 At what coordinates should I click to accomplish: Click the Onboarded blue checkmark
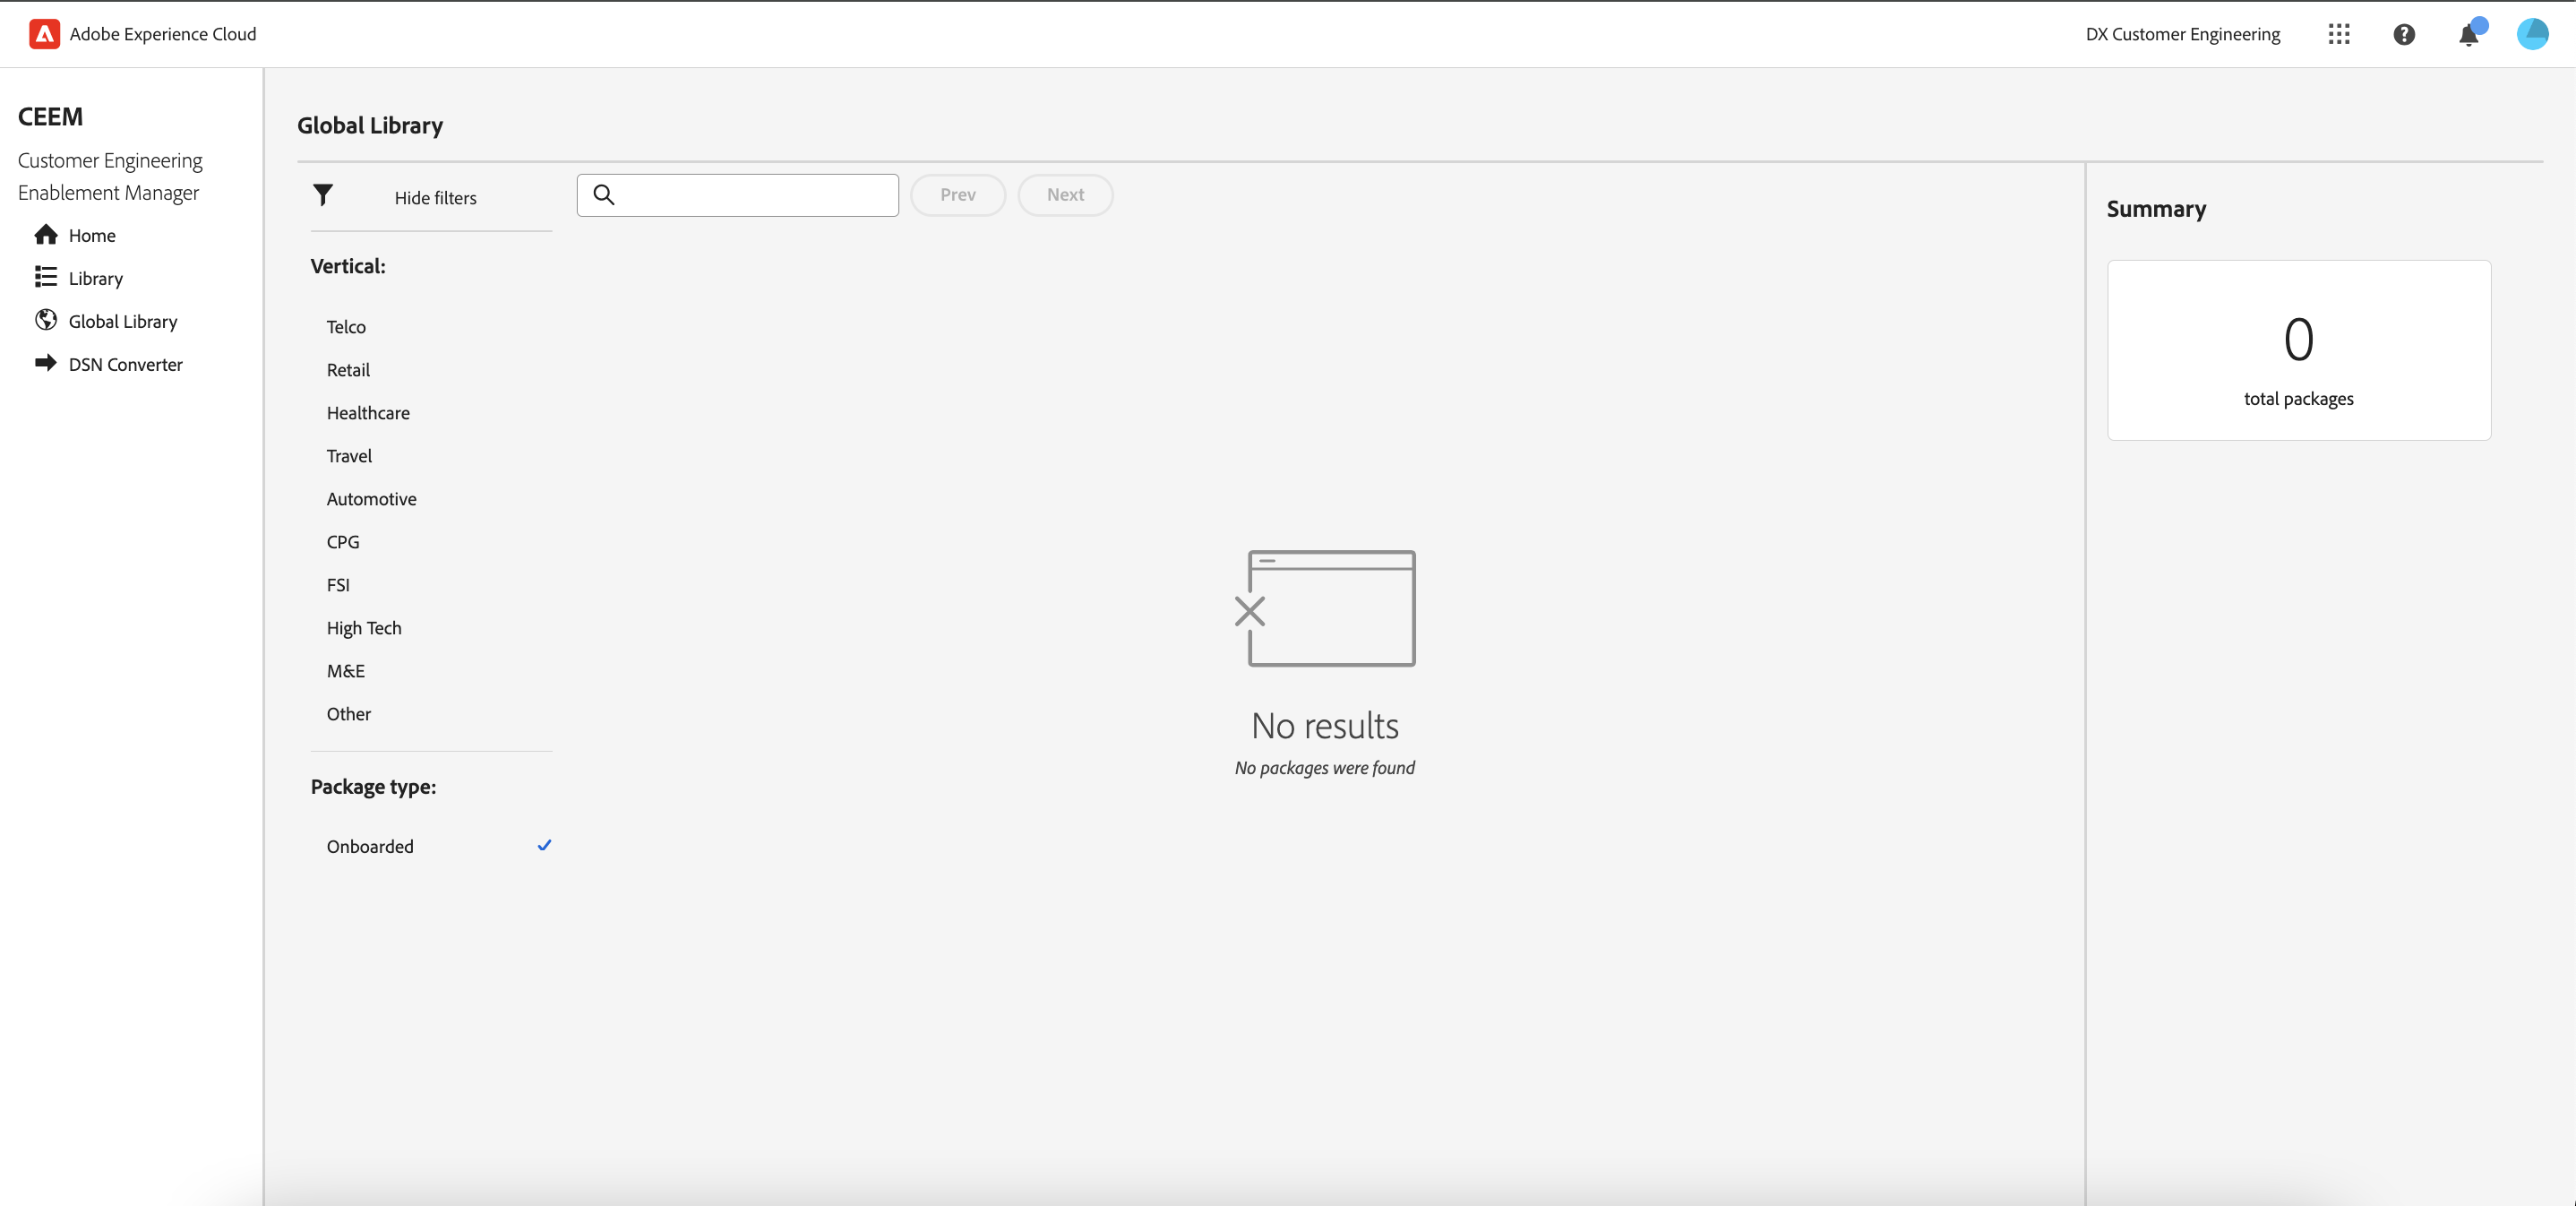[x=544, y=845]
